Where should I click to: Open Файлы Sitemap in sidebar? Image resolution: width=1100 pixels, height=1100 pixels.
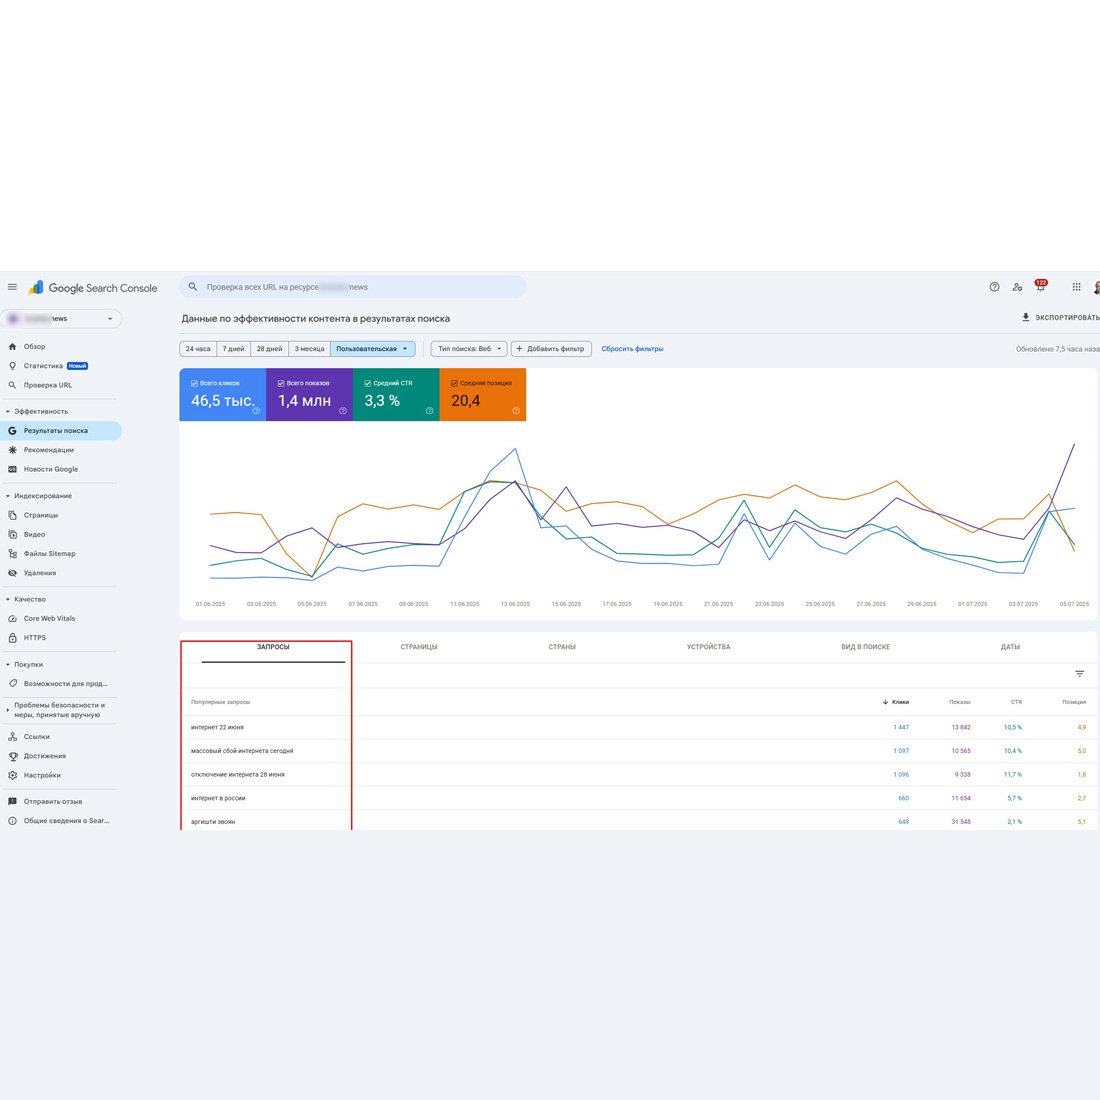(x=49, y=553)
